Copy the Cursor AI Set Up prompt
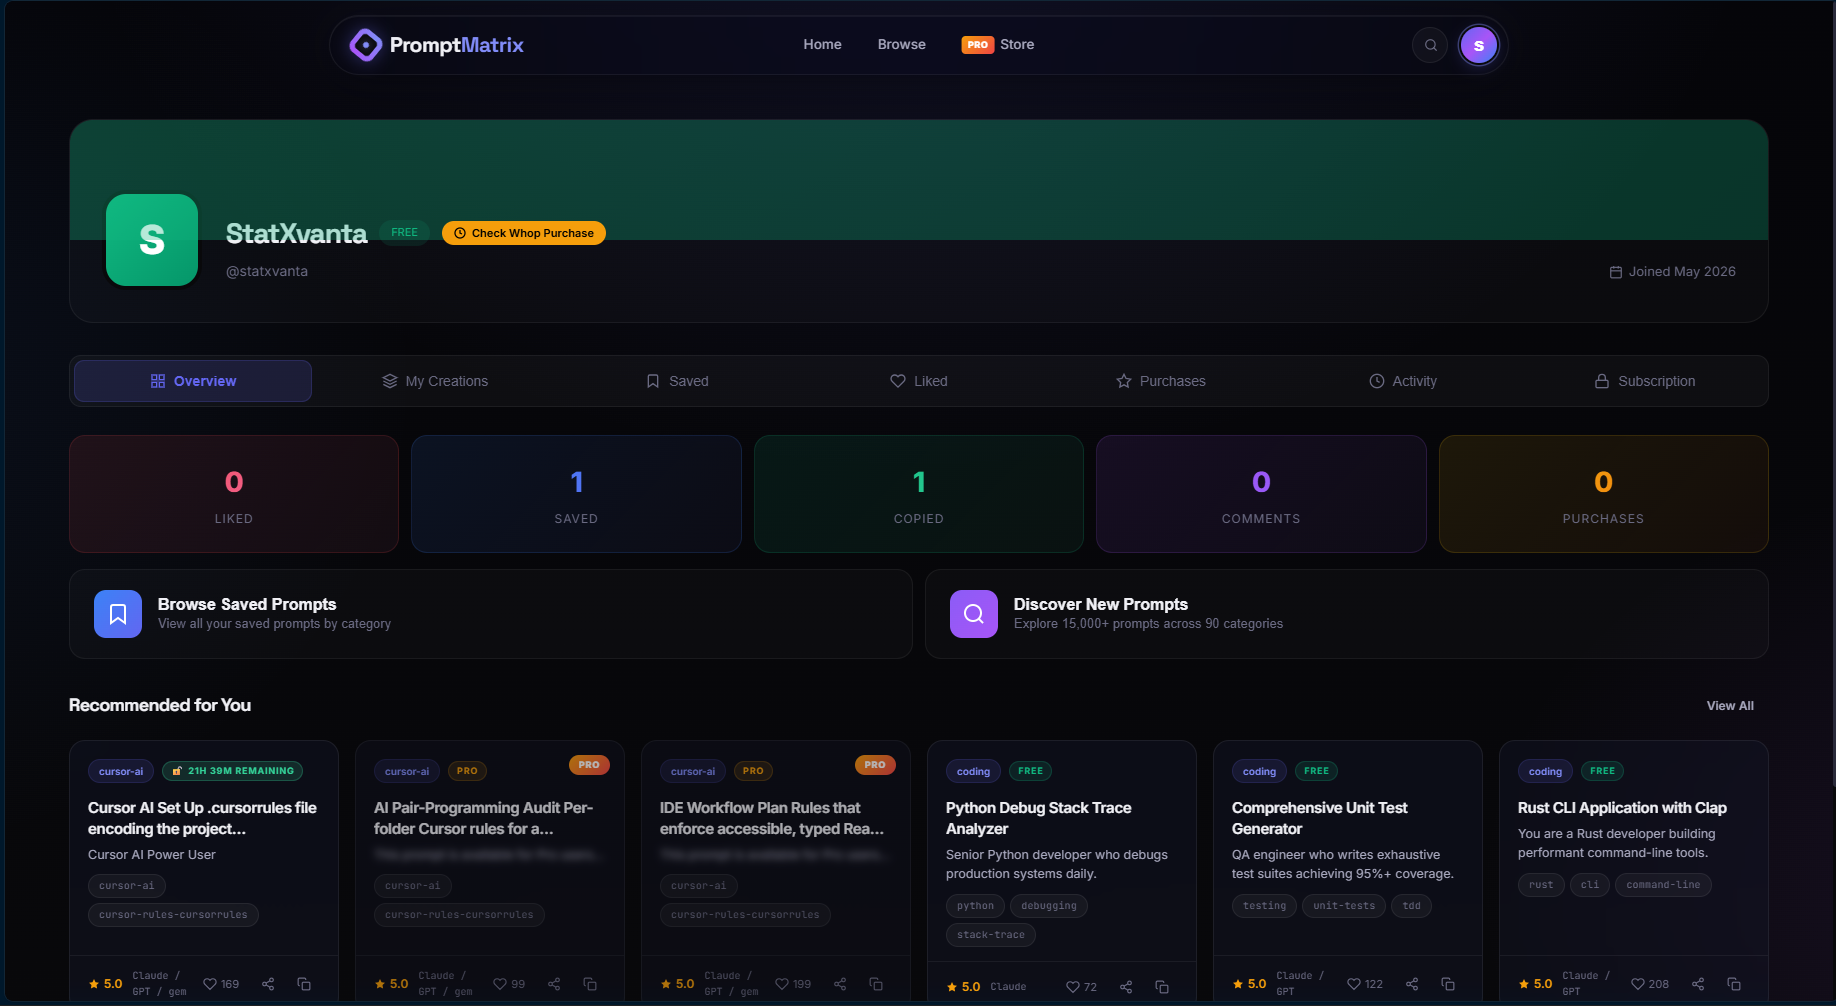 coord(304,984)
